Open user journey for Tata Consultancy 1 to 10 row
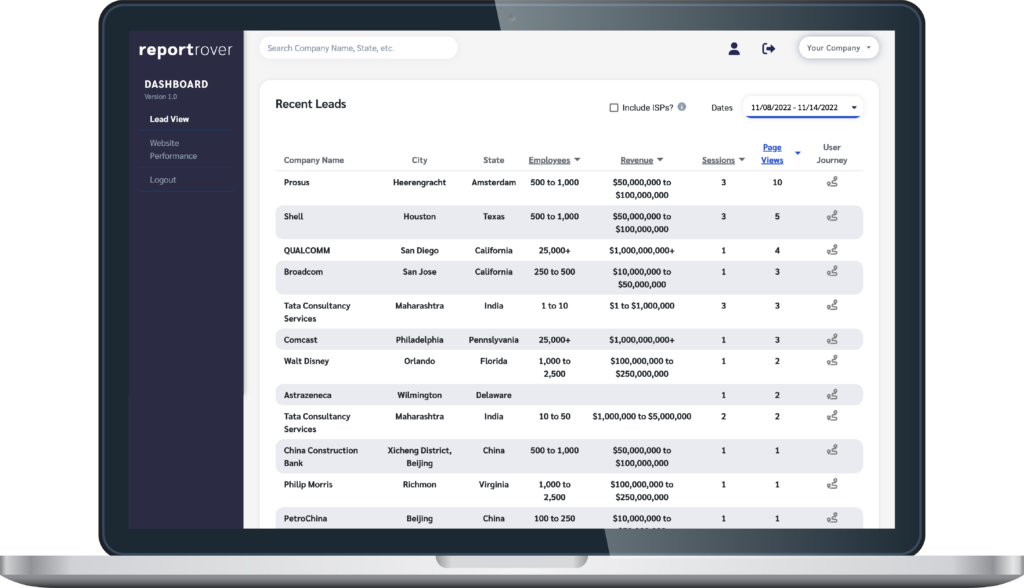The image size is (1024, 588). click(832, 305)
